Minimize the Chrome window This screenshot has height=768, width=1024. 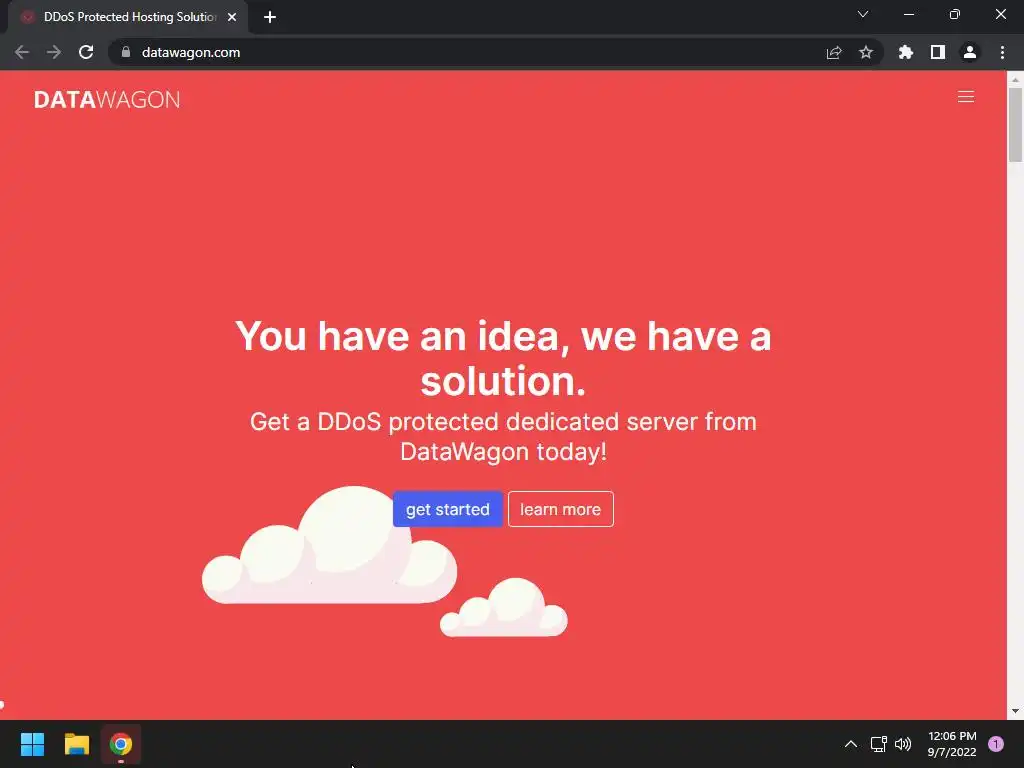[908, 14]
